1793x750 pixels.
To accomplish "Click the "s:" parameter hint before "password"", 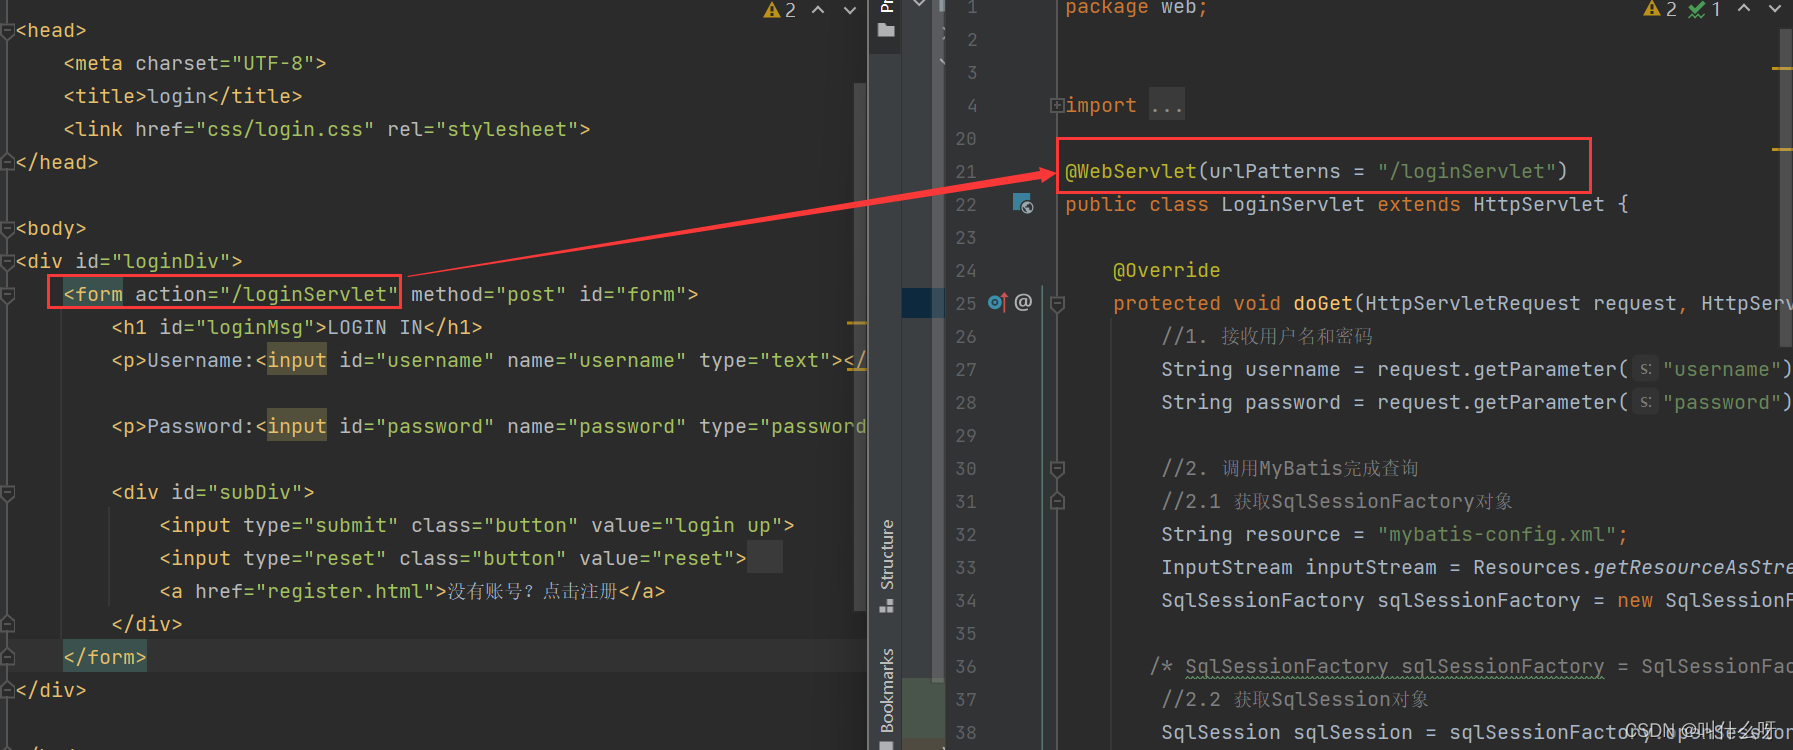I will (1645, 403).
